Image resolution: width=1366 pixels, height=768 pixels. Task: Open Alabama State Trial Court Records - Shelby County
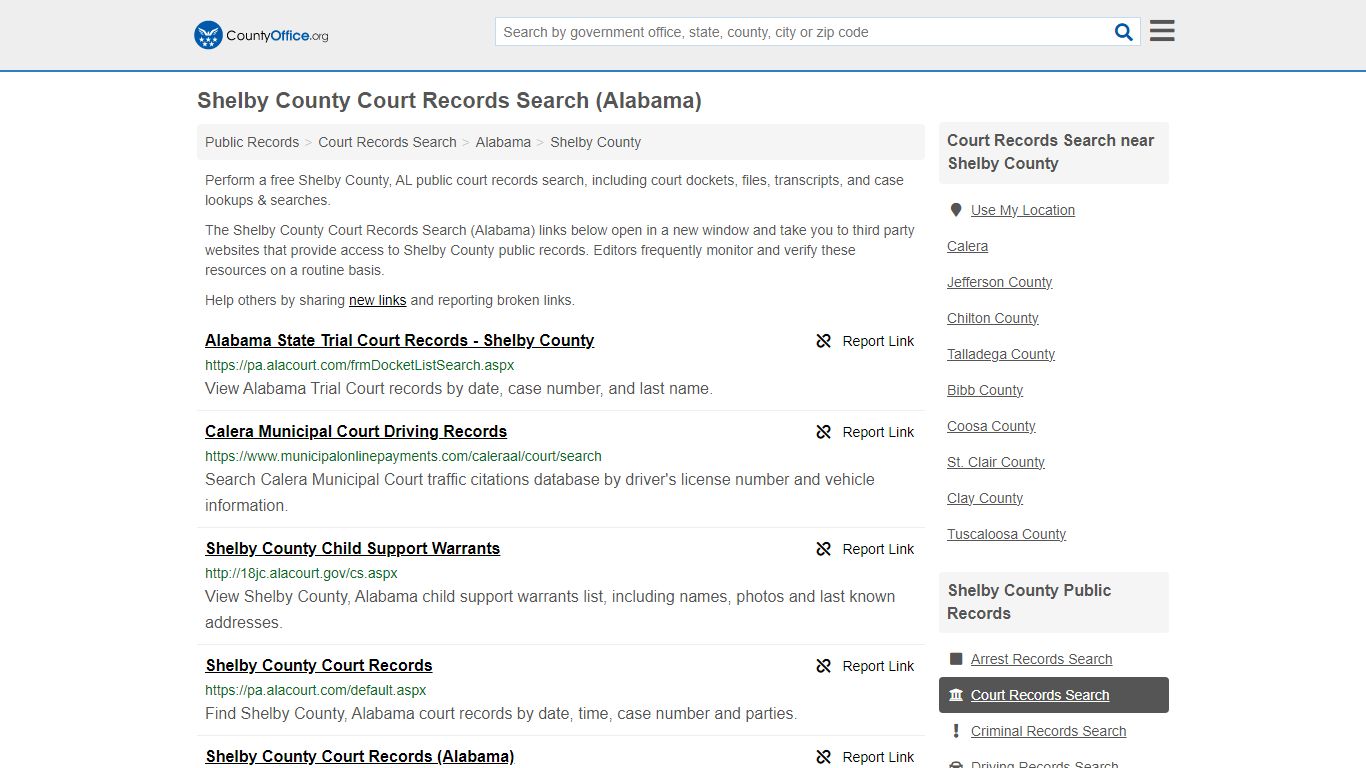pyautogui.click(x=399, y=340)
